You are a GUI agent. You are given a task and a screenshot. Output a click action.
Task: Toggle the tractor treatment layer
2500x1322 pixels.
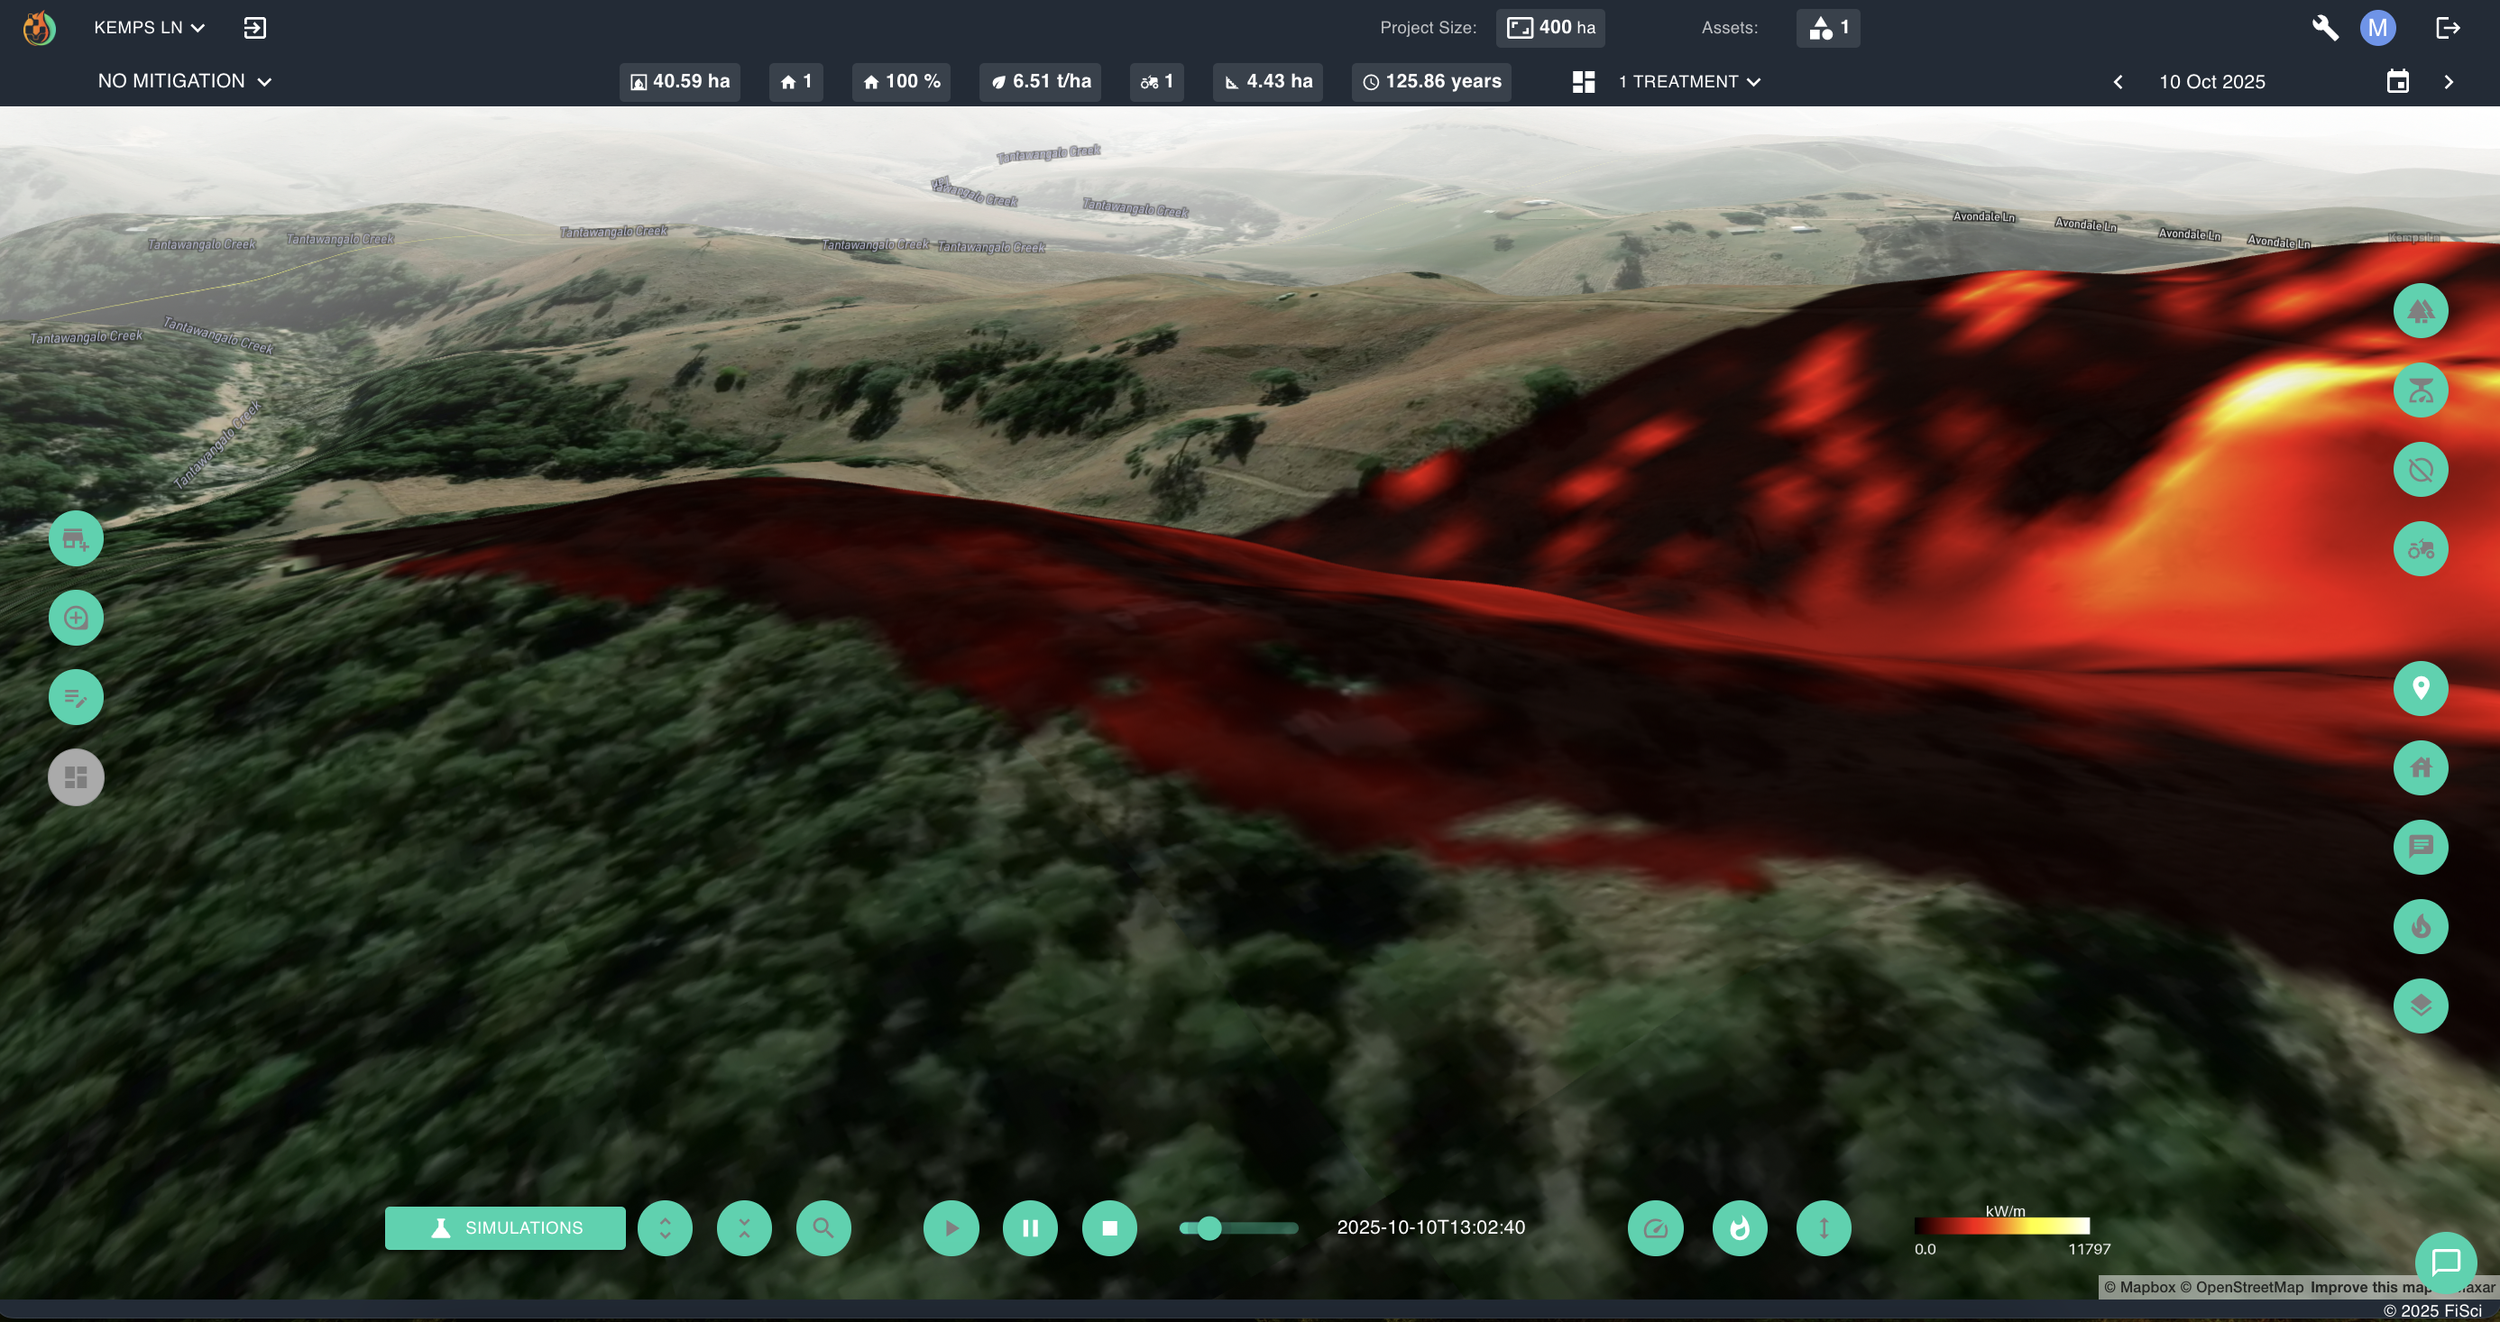pos(2420,549)
